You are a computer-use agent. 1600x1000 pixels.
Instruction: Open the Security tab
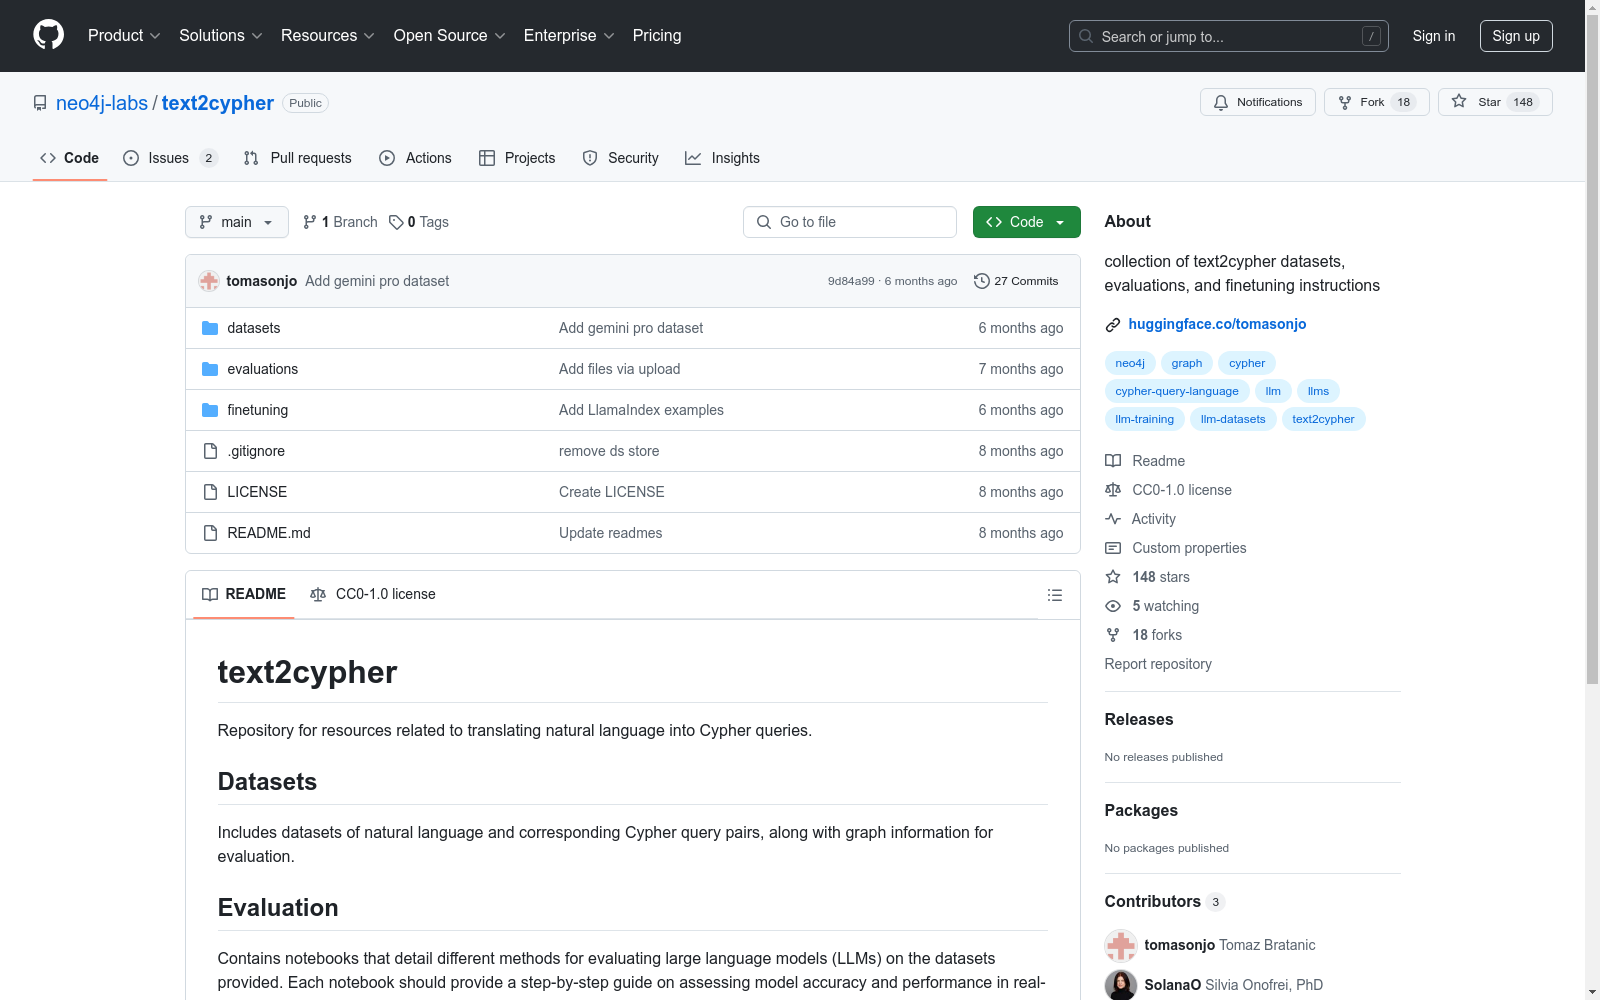tap(620, 158)
